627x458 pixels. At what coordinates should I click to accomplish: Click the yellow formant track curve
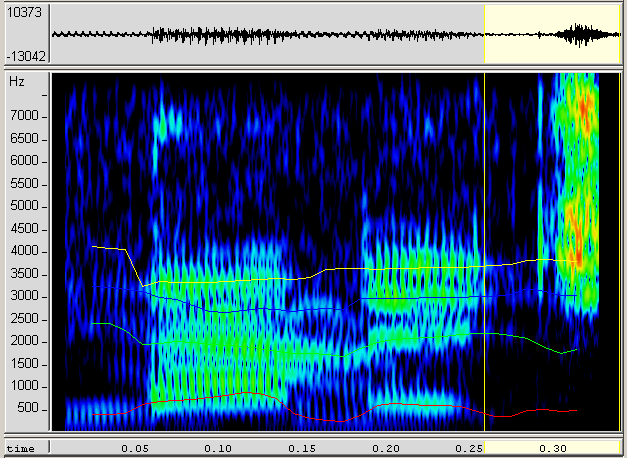pos(400,268)
